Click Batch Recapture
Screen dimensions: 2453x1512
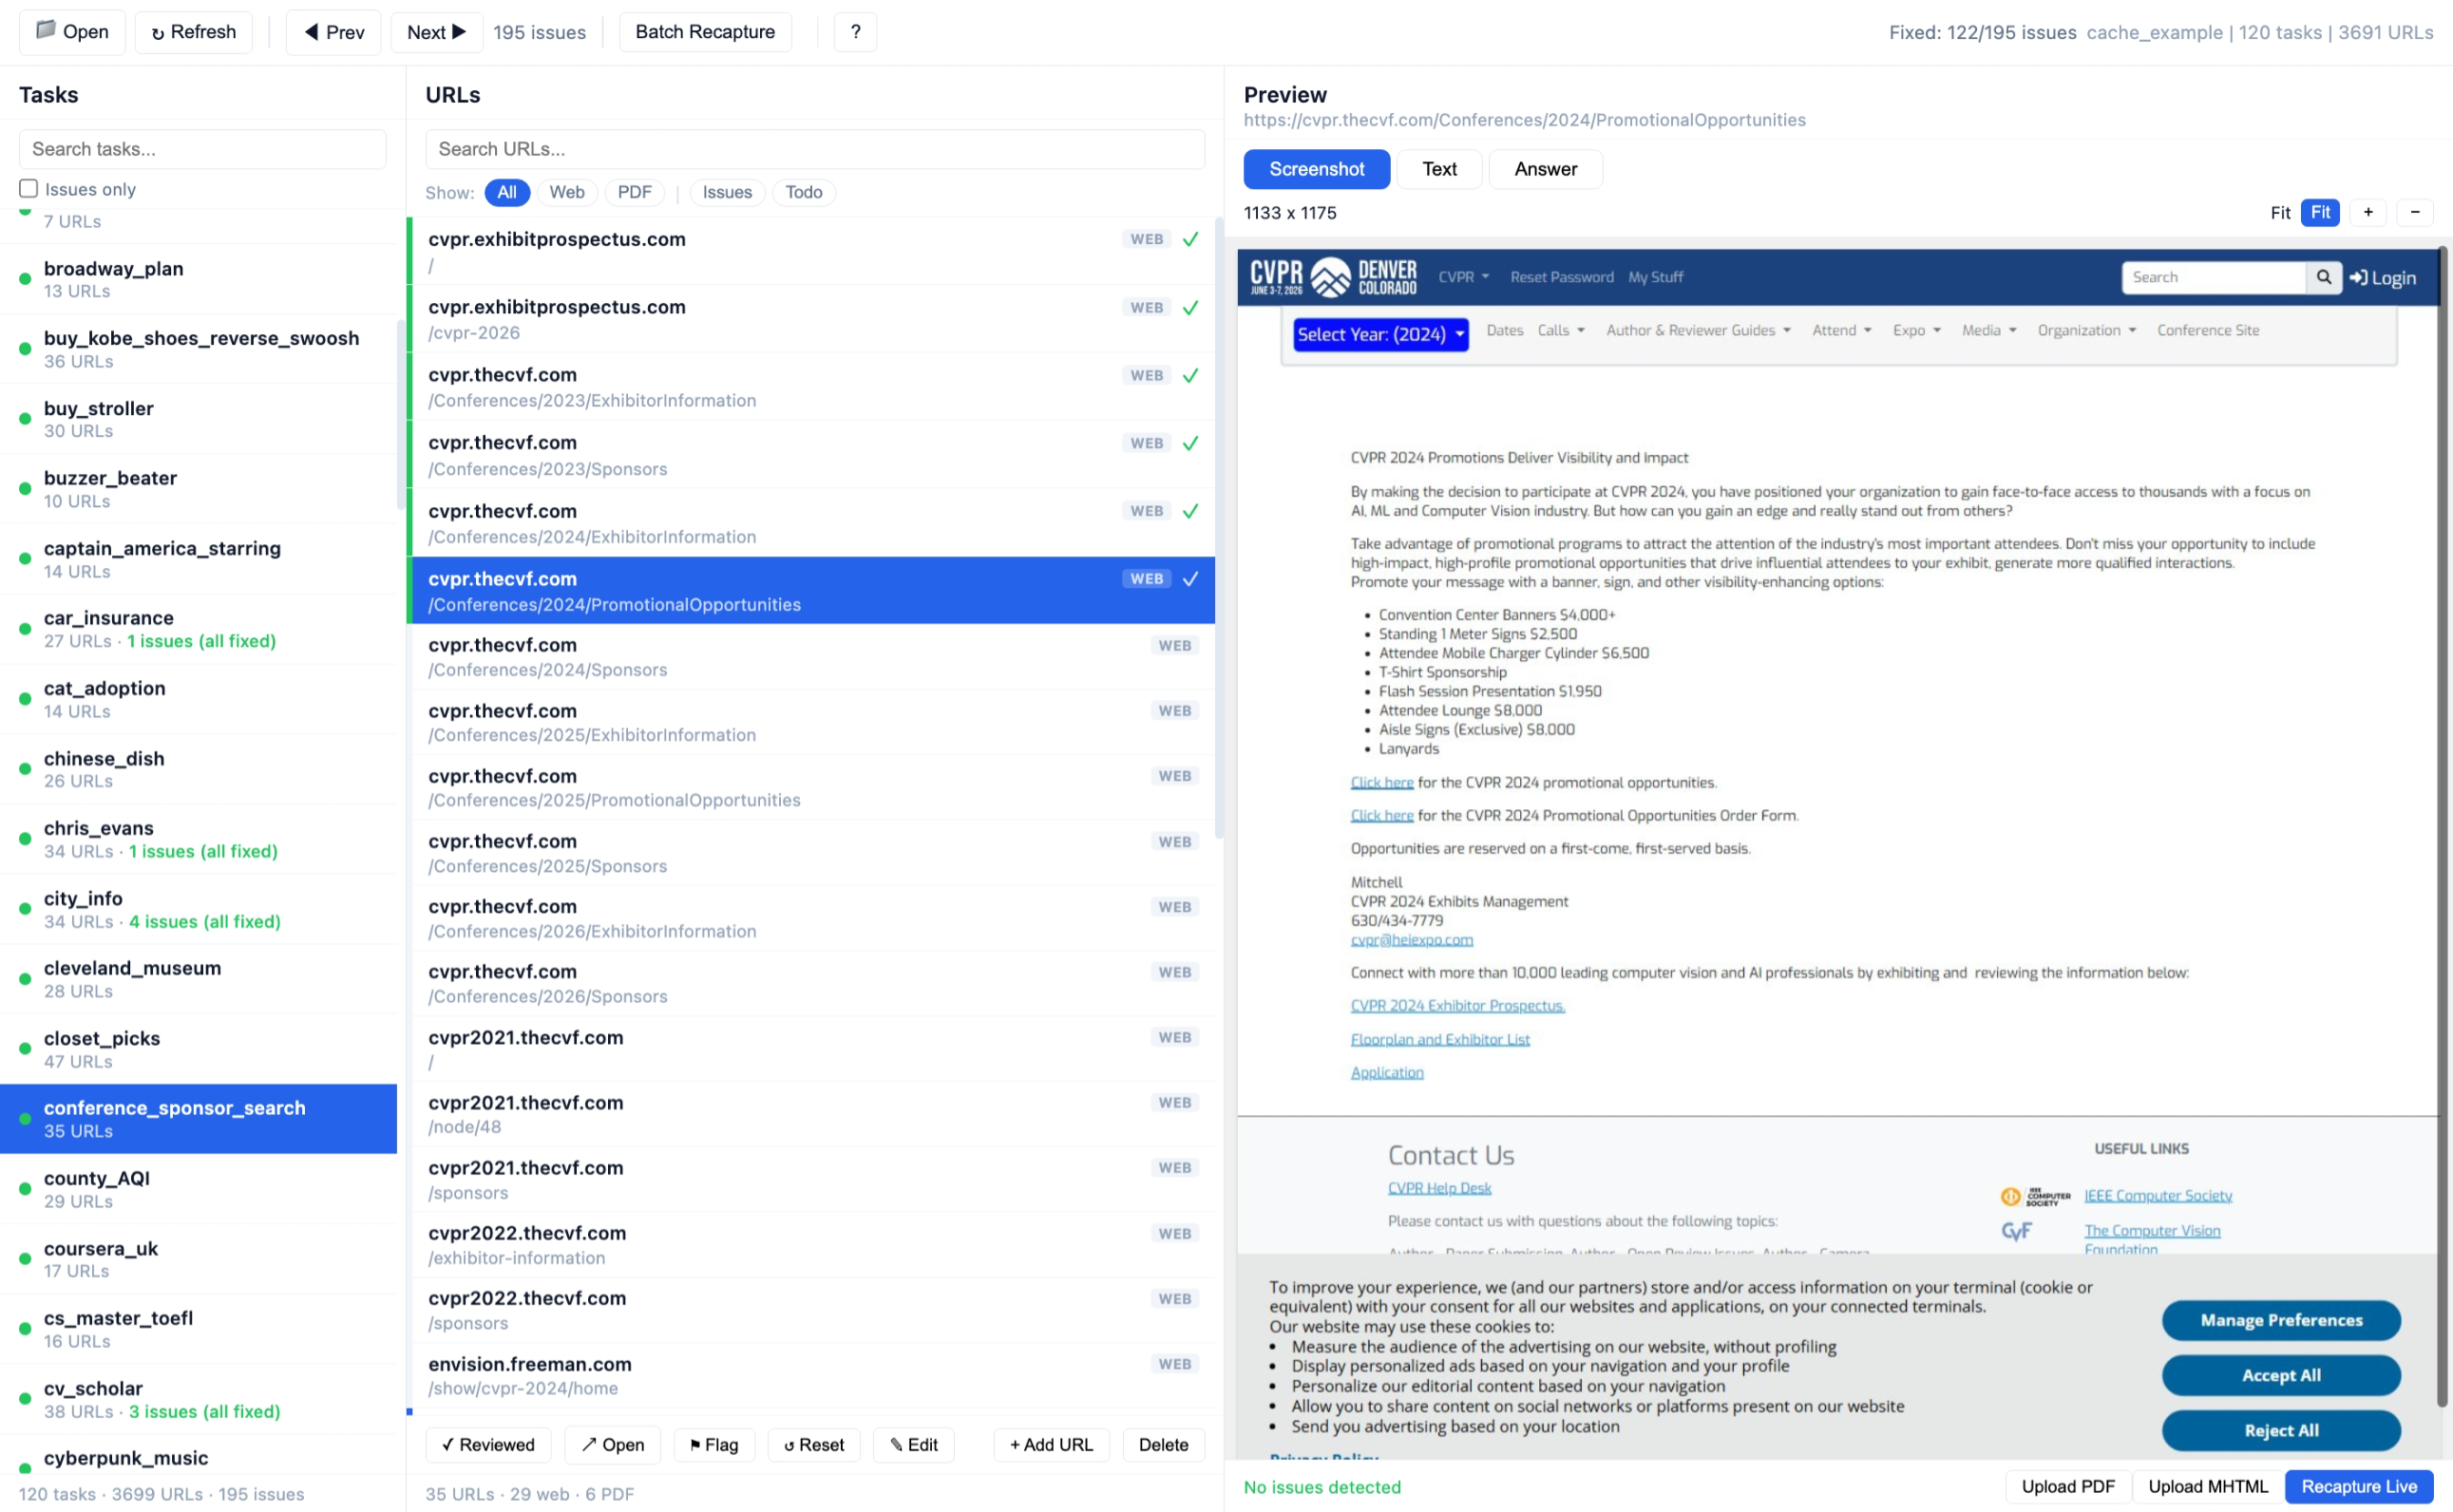point(705,32)
